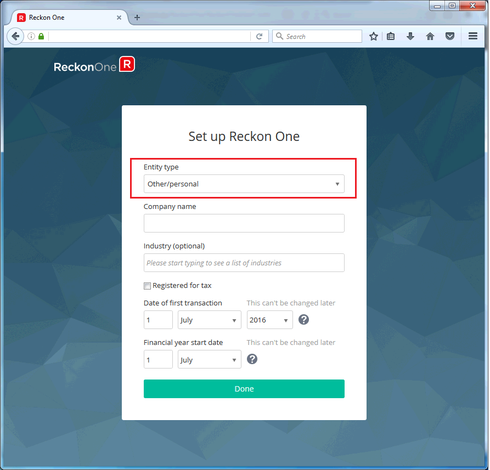Open first transaction year dropdown showing 2016
490x470 pixels.
(x=270, y=320)
